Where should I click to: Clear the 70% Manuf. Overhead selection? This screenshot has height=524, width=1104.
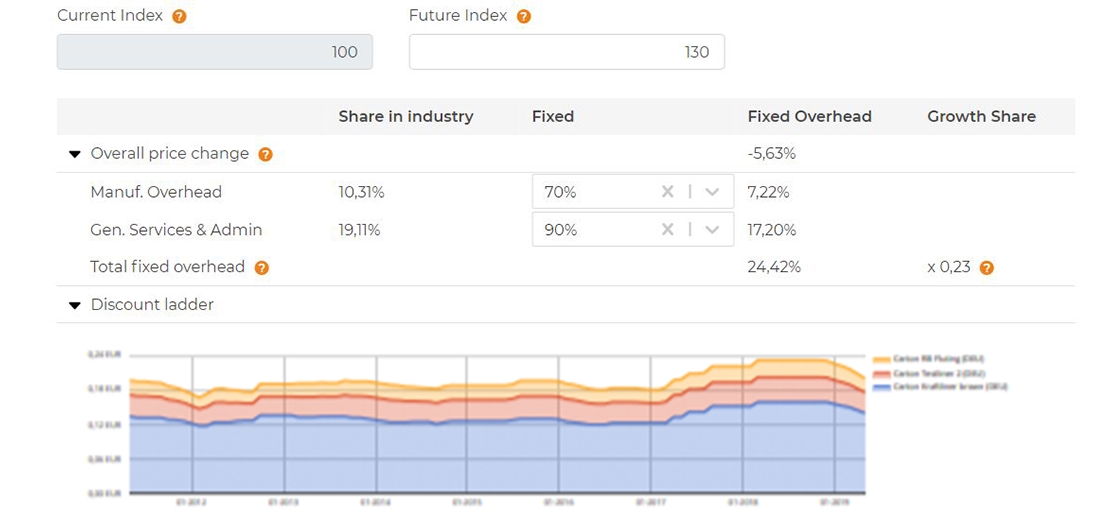pyautogui.click(x=667, y=192)
